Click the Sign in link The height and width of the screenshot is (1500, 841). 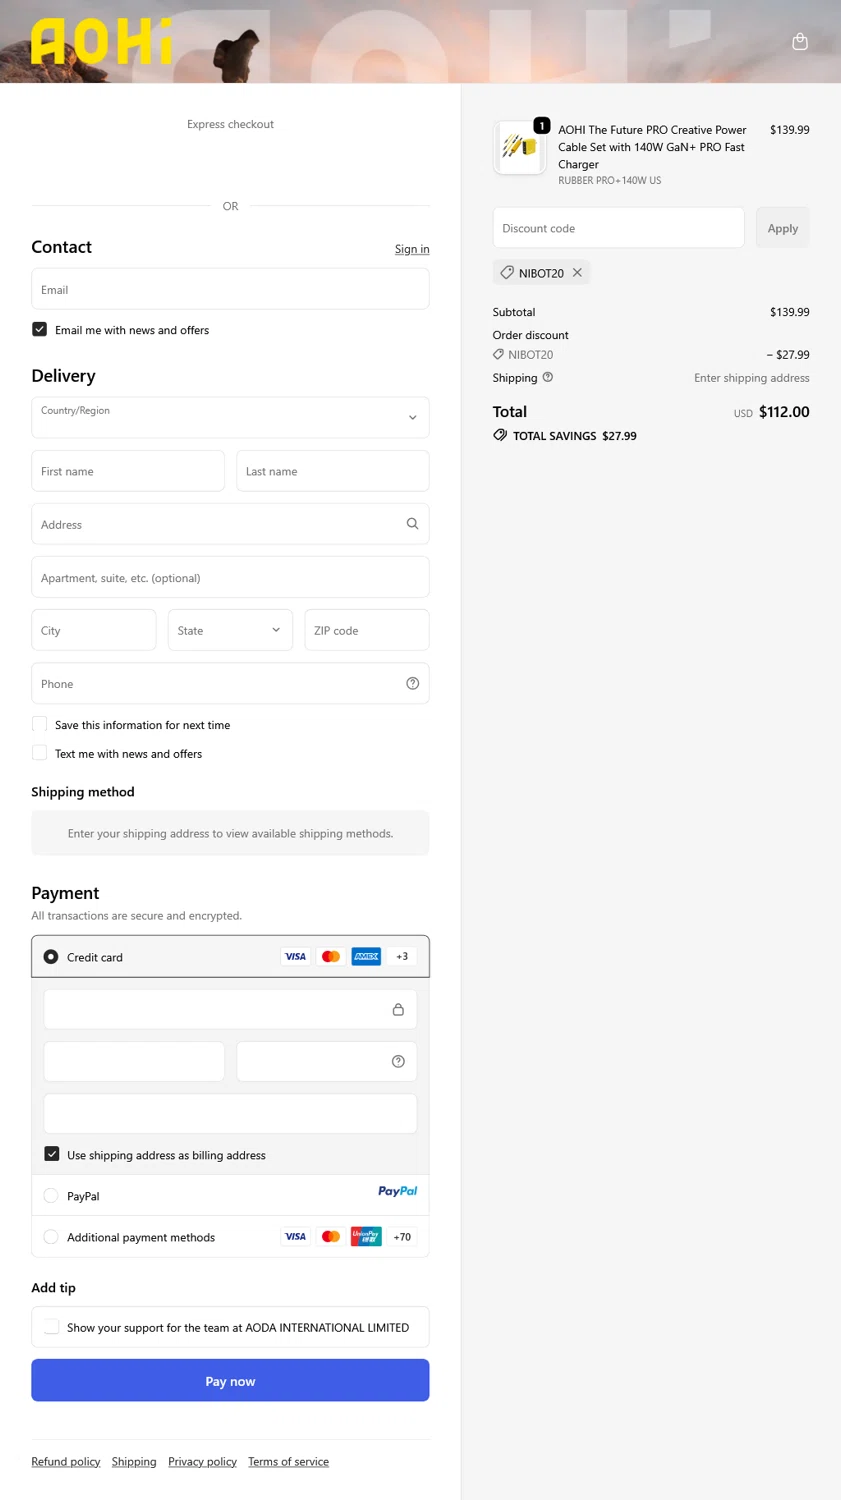click(x=411, y=250)
